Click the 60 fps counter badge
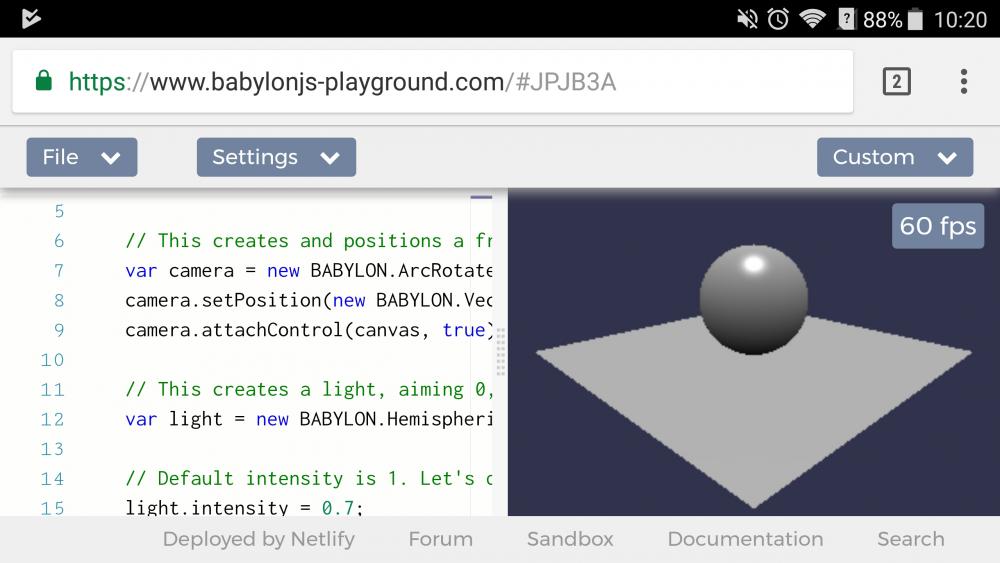 point(937,226)
